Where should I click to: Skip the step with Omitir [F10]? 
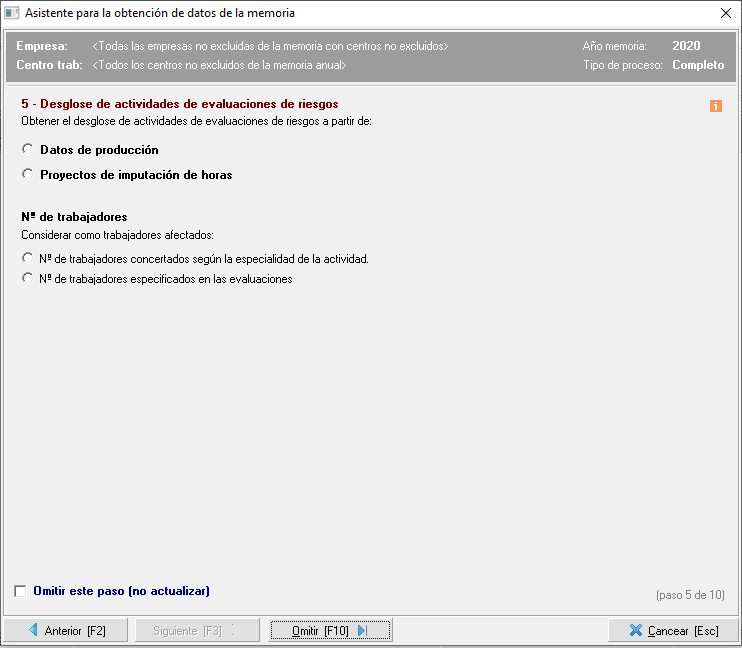(x=330, y=631)
